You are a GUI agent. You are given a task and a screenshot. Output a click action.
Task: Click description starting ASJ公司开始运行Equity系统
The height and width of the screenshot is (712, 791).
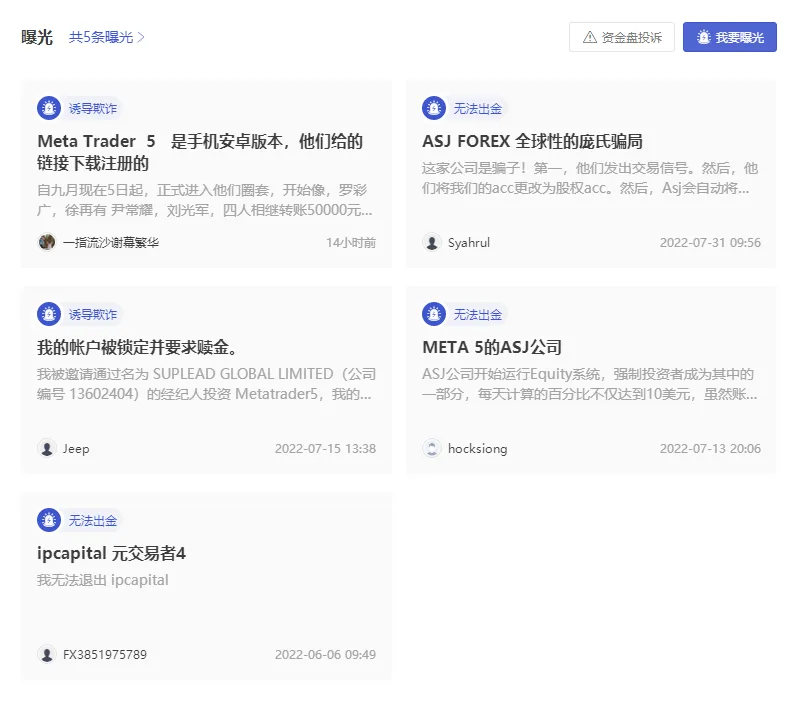(x=589, y=384)
